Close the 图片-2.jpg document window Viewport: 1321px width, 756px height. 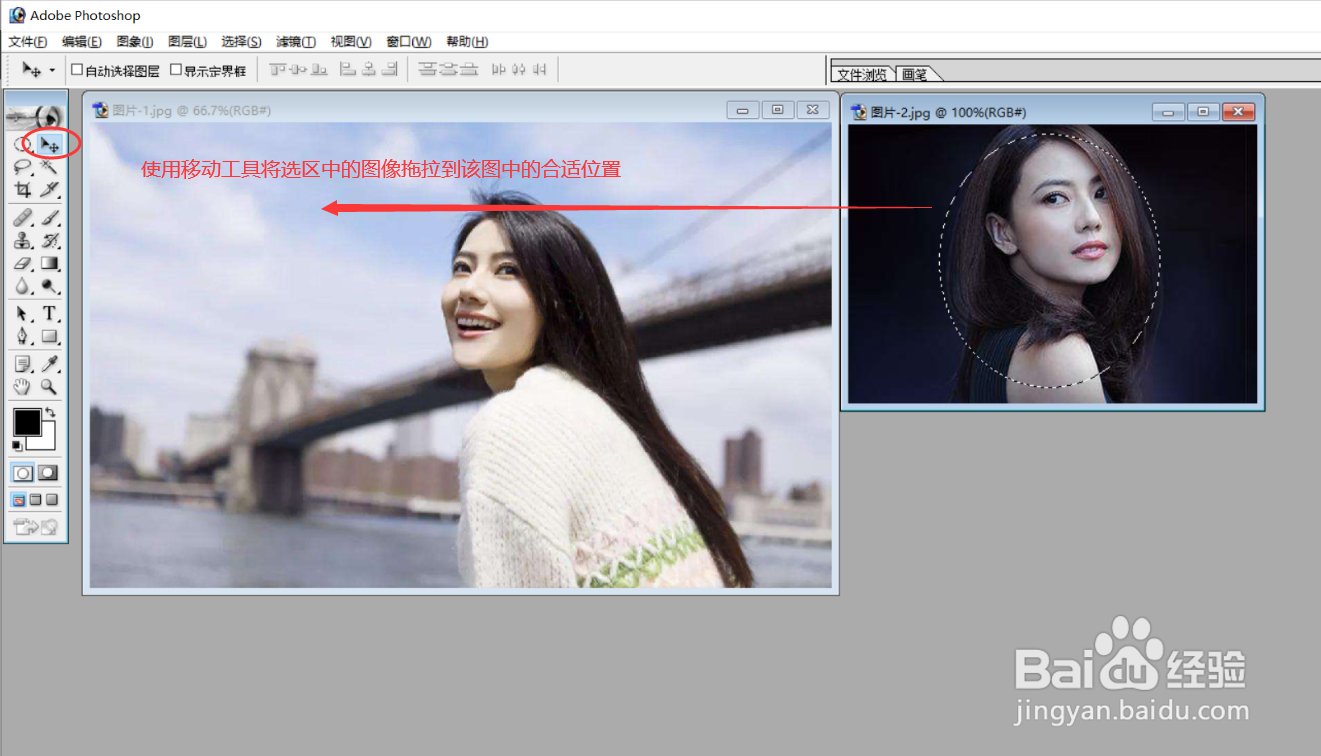[1238, 112]
